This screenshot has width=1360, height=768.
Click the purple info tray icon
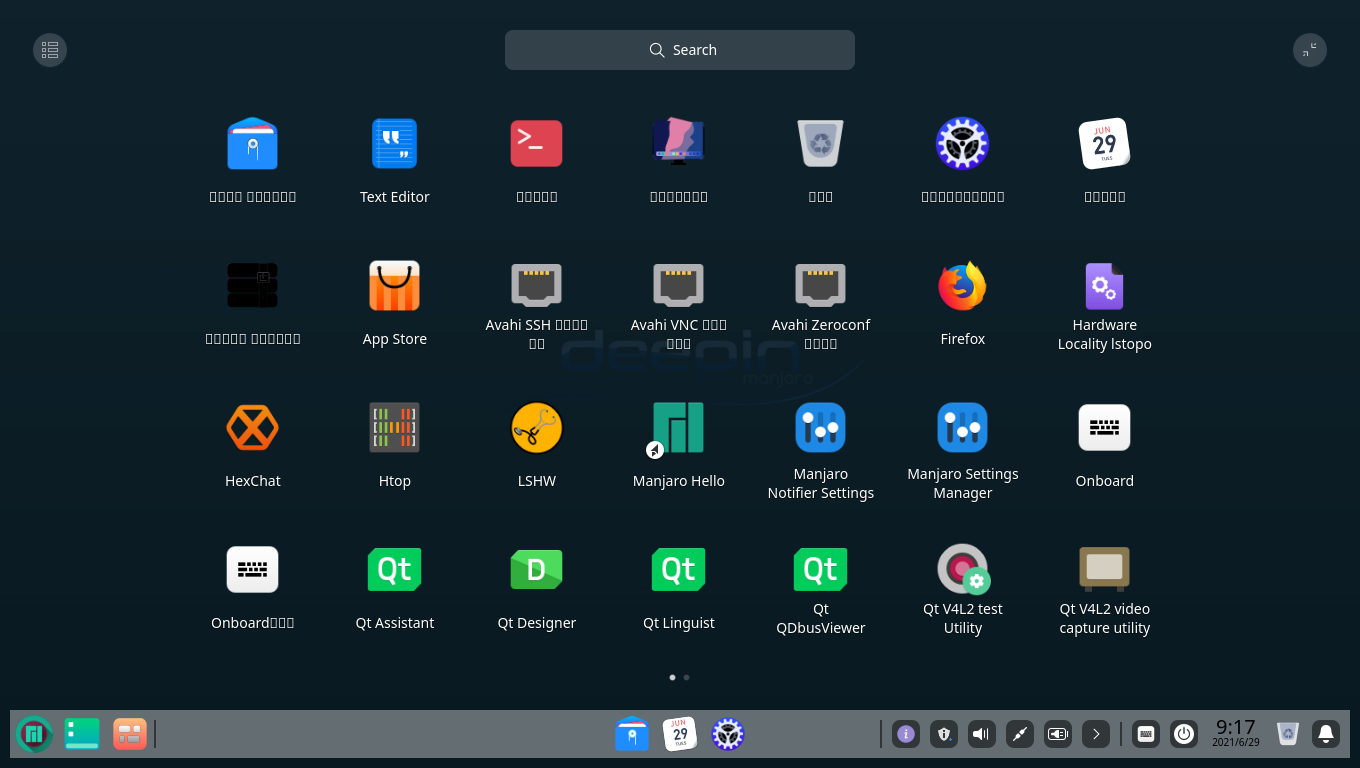(906, 734)
